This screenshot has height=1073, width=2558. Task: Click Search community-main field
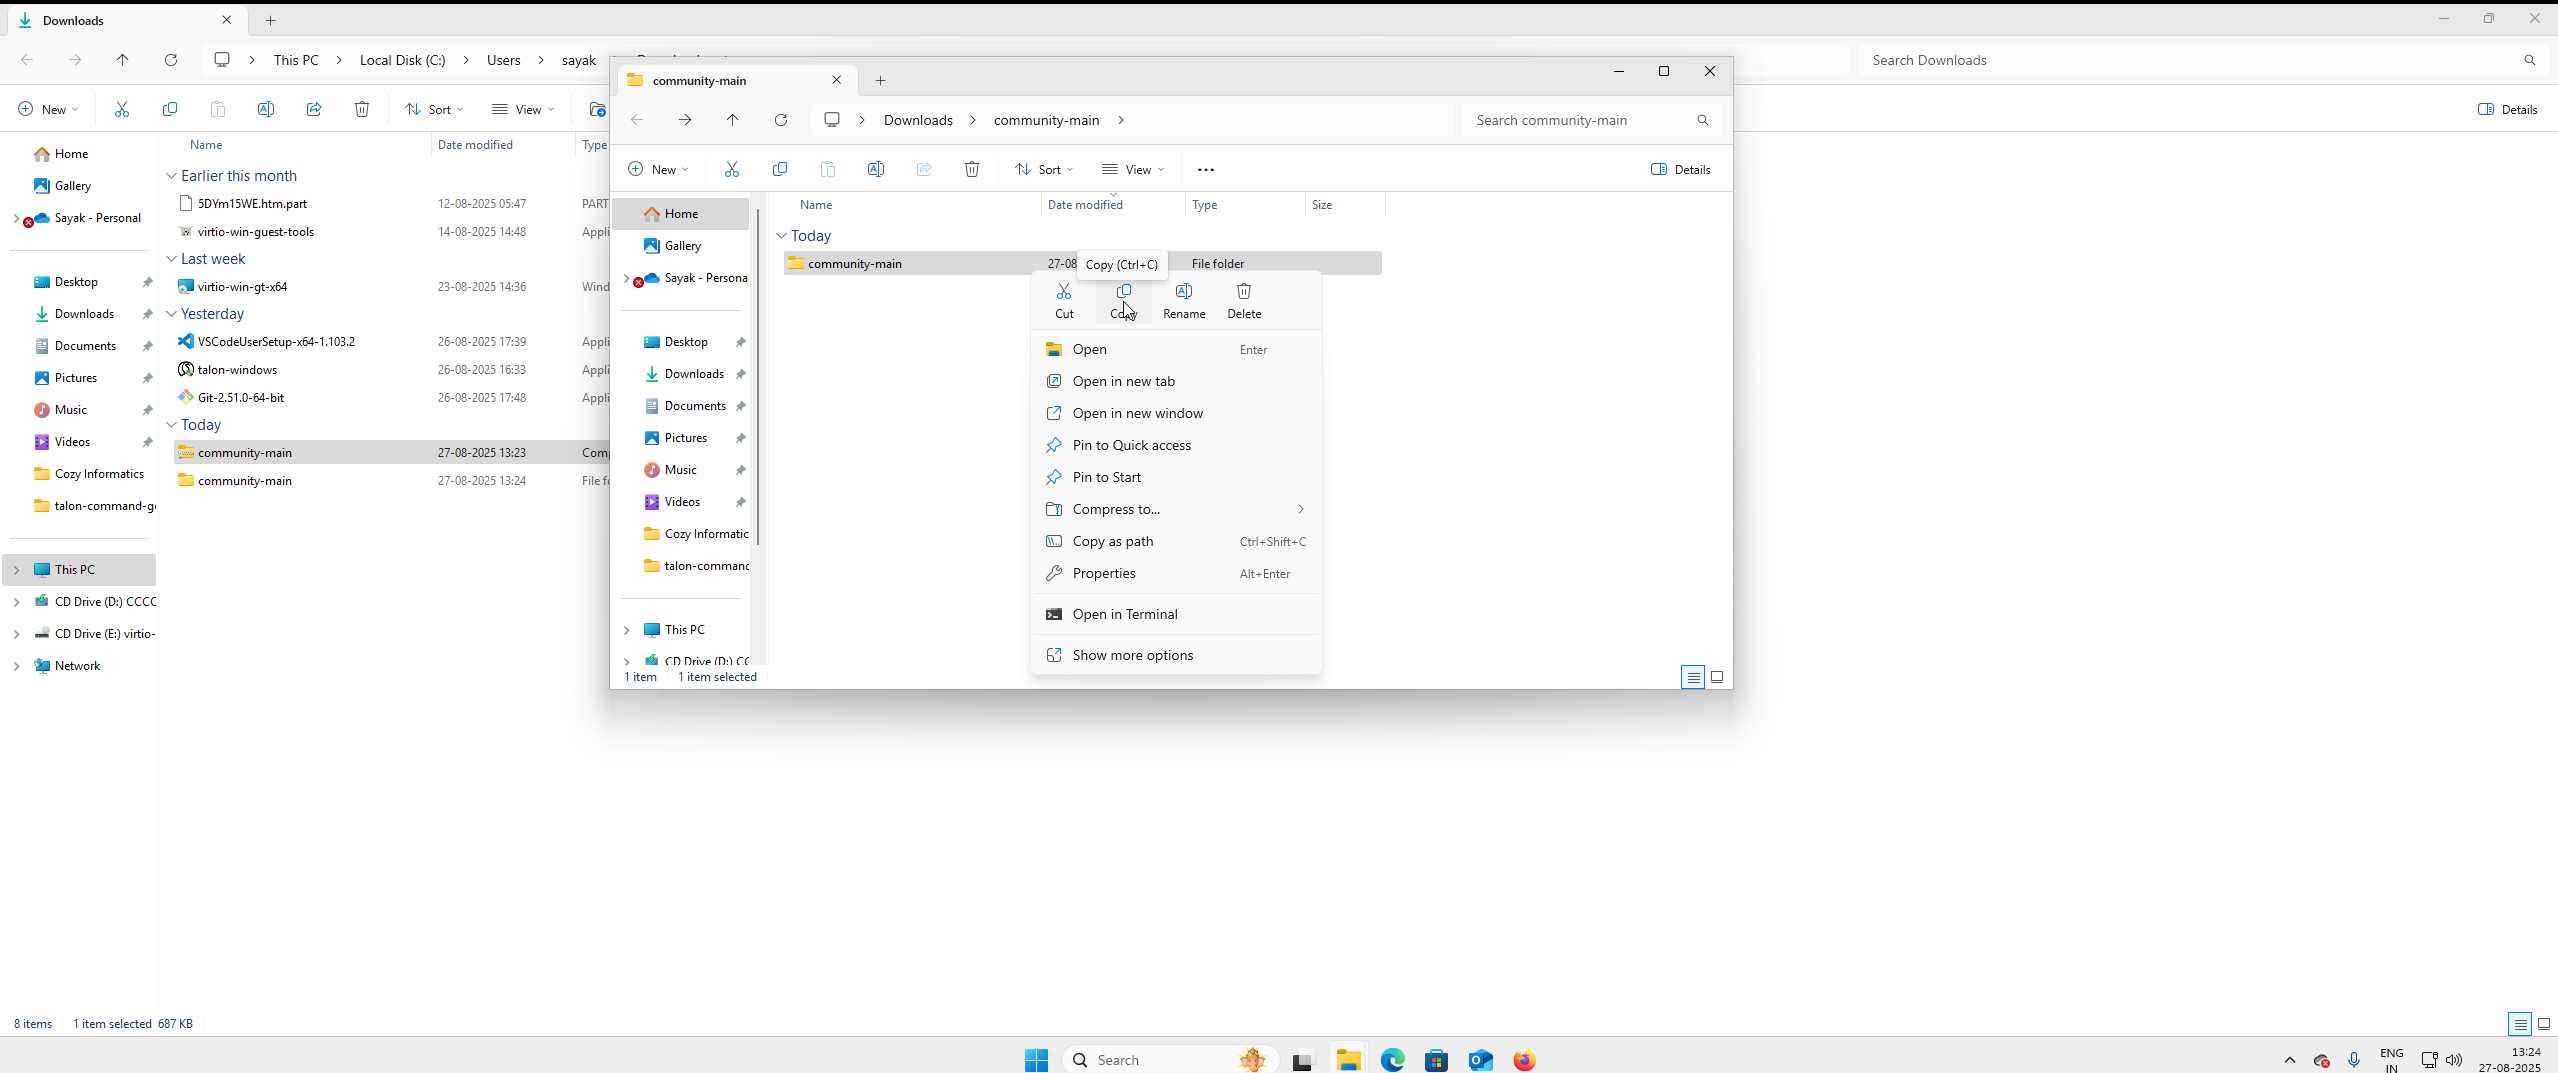pyautogui.click(x=1591, y=120)
